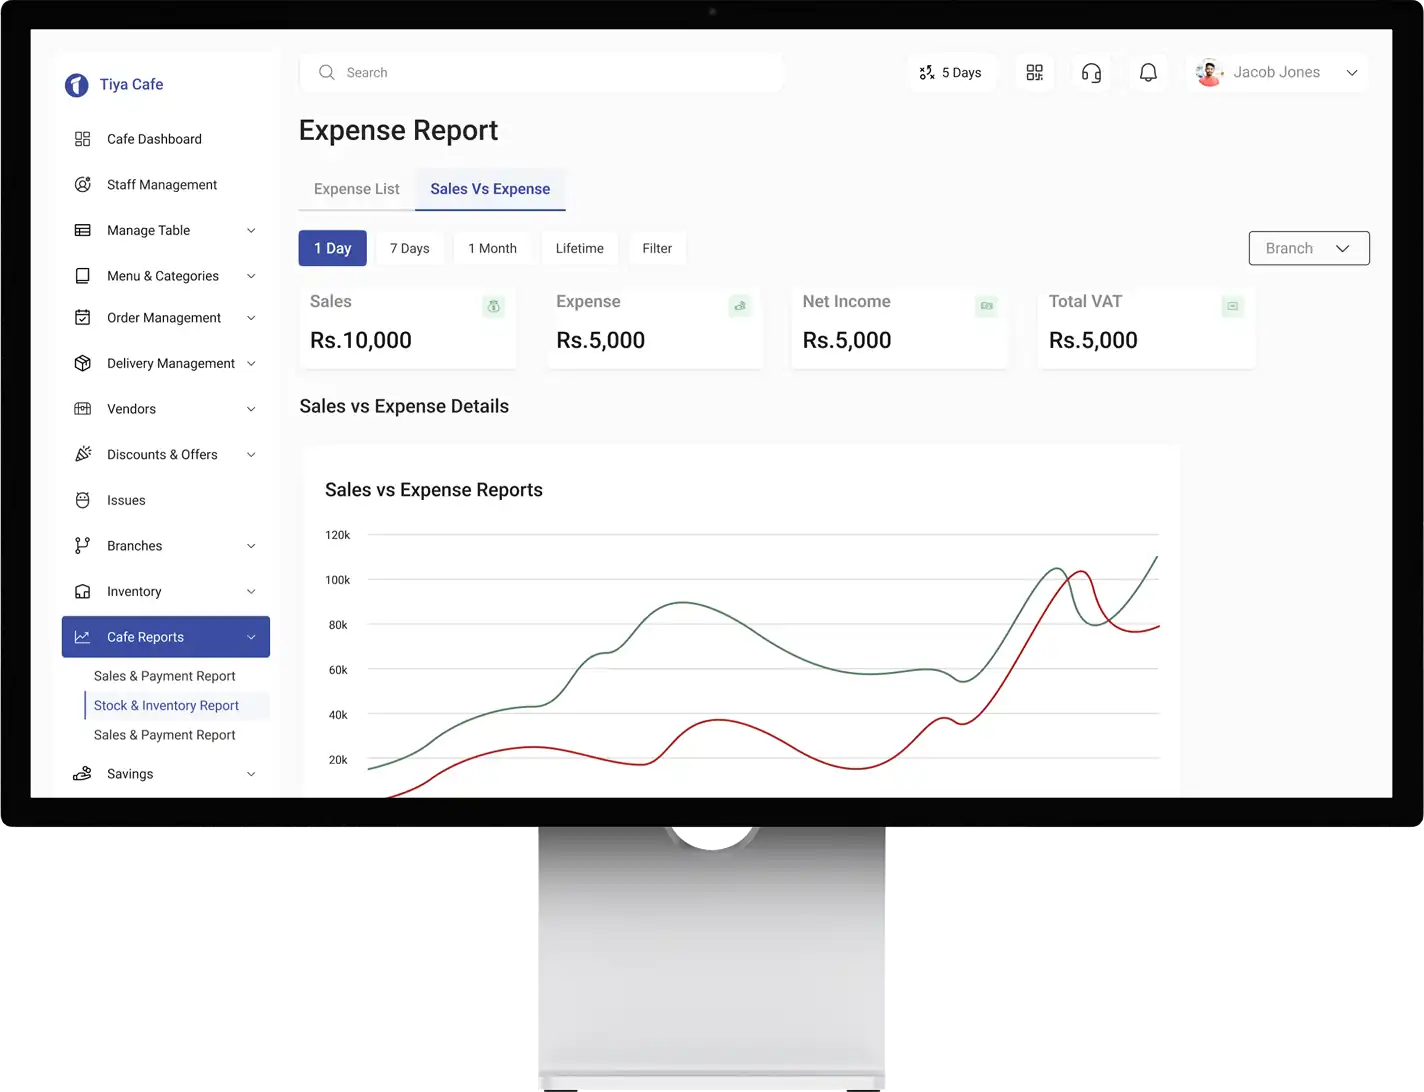
Task: Select the 7 Days time range
Action: coord(409,248)
